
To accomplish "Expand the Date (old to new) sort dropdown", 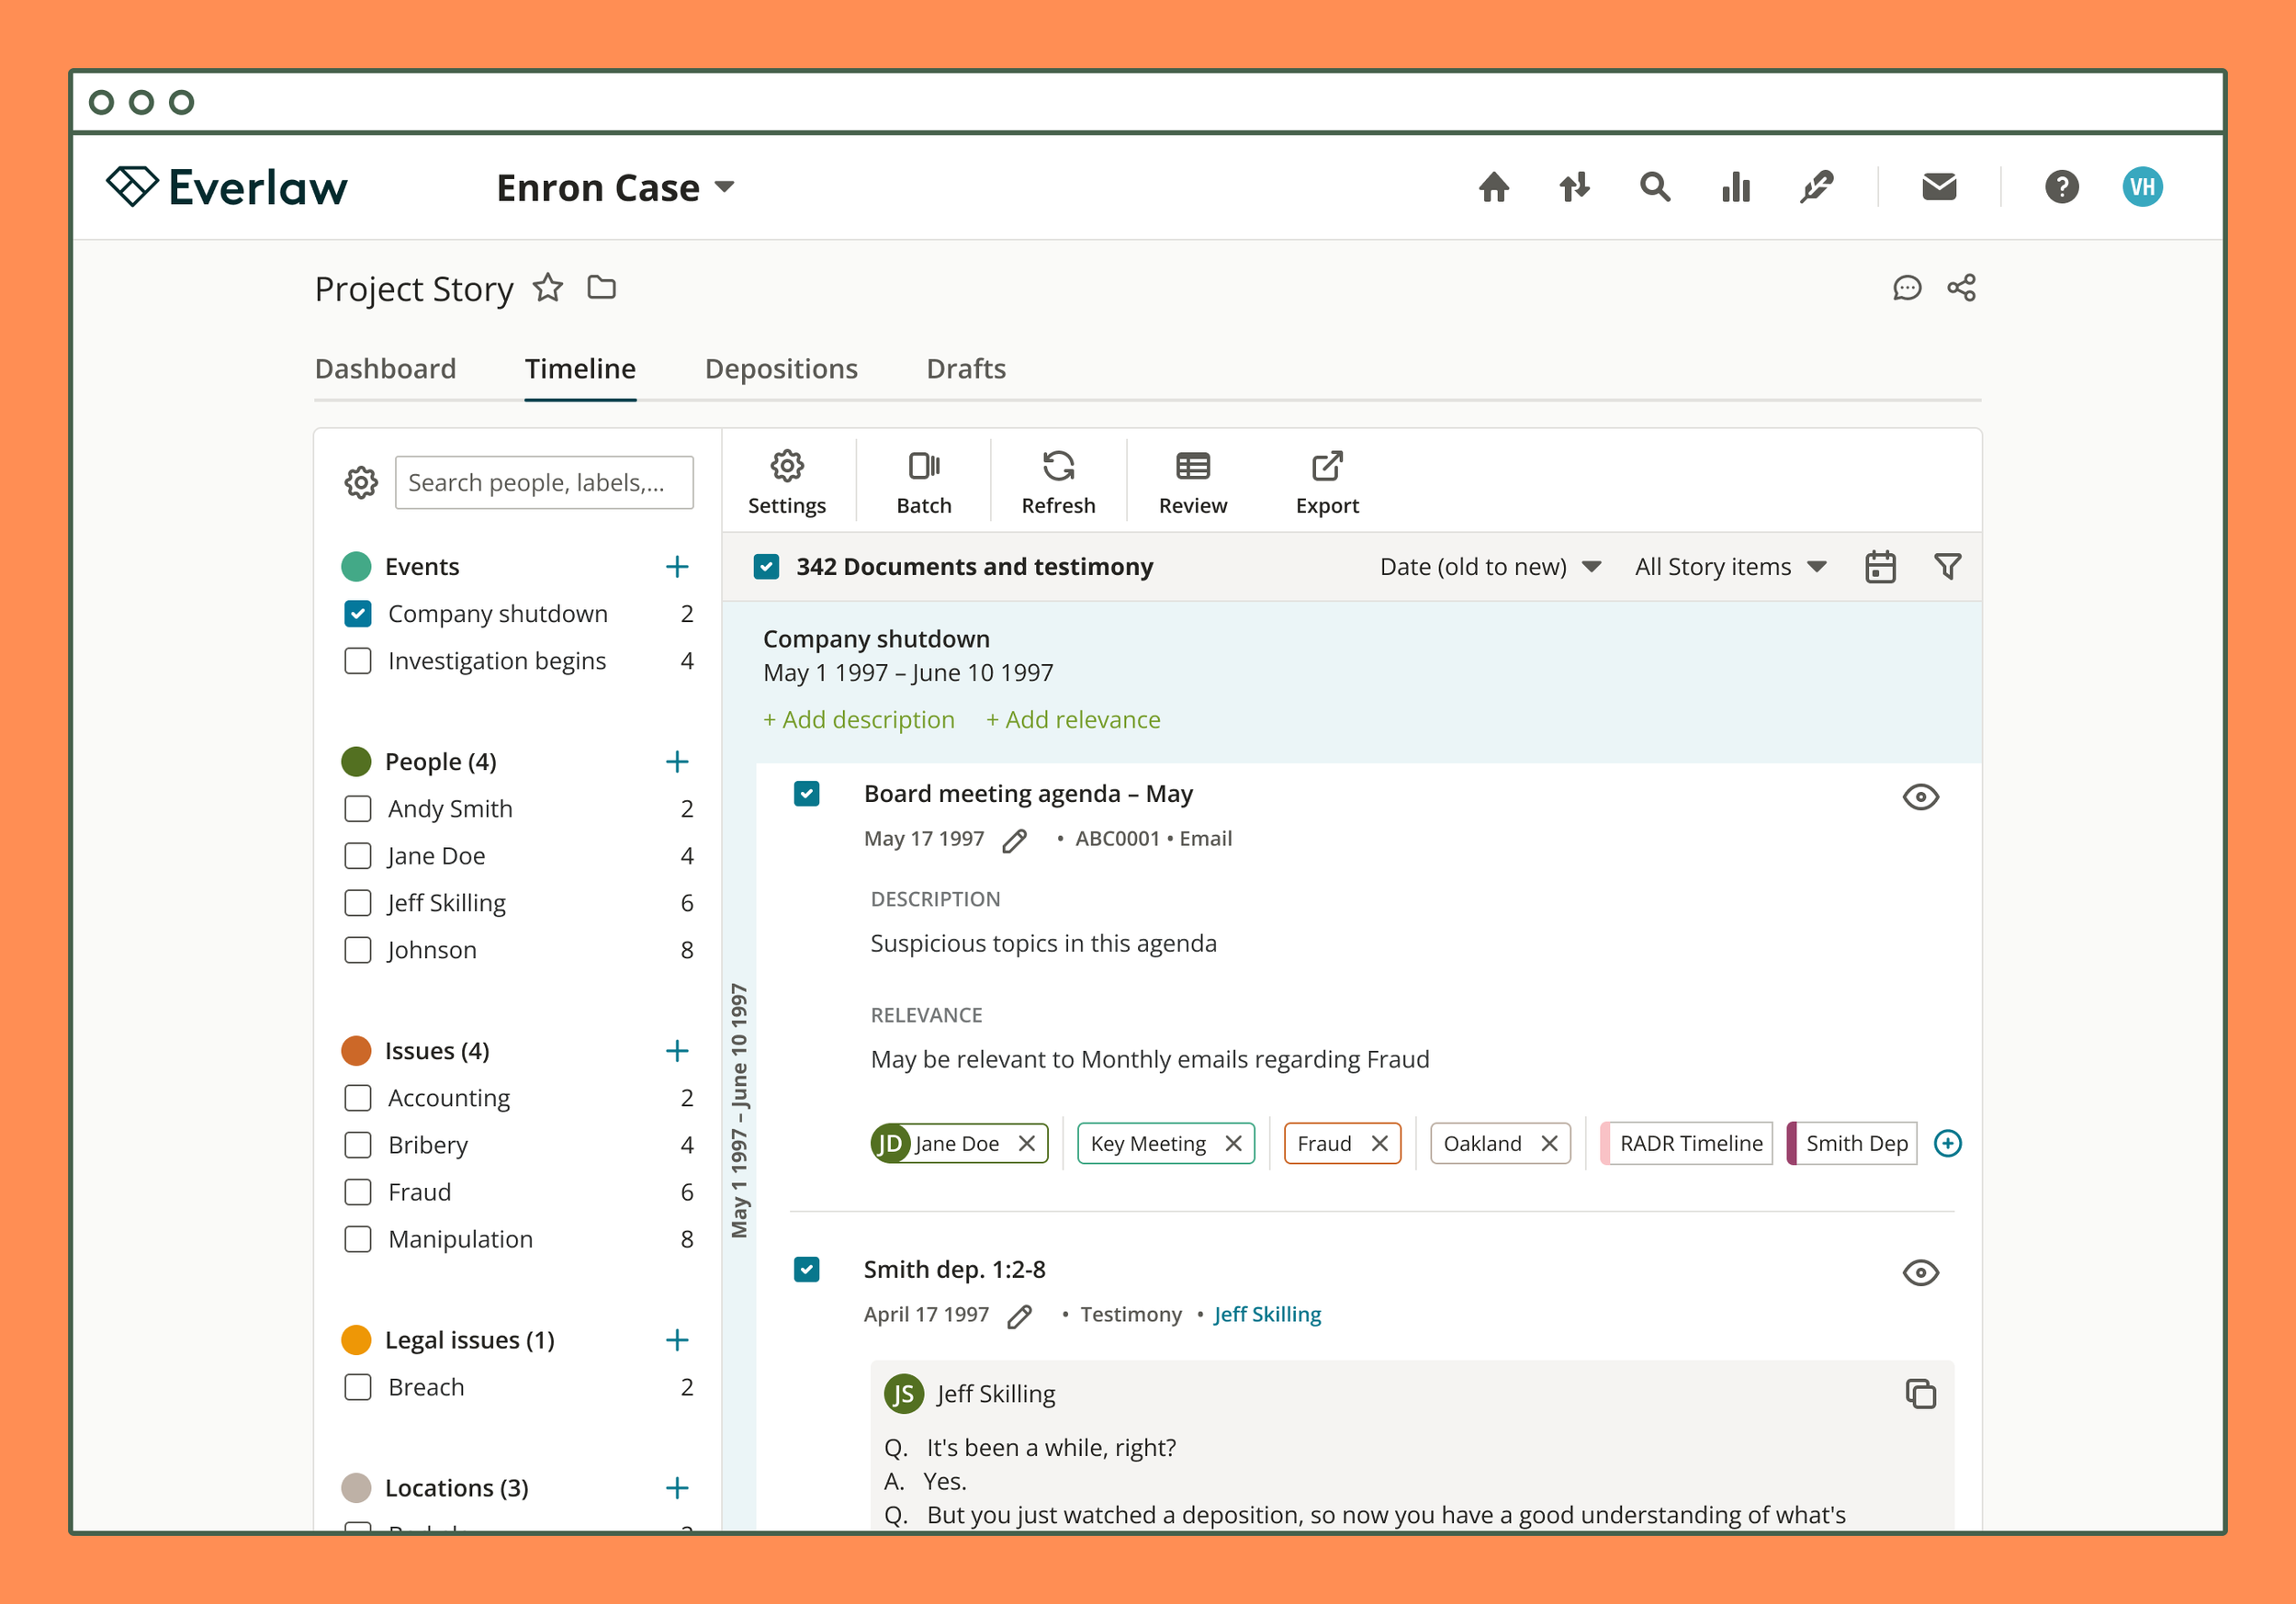I will pyautogui.click(x=1490, y=567).
